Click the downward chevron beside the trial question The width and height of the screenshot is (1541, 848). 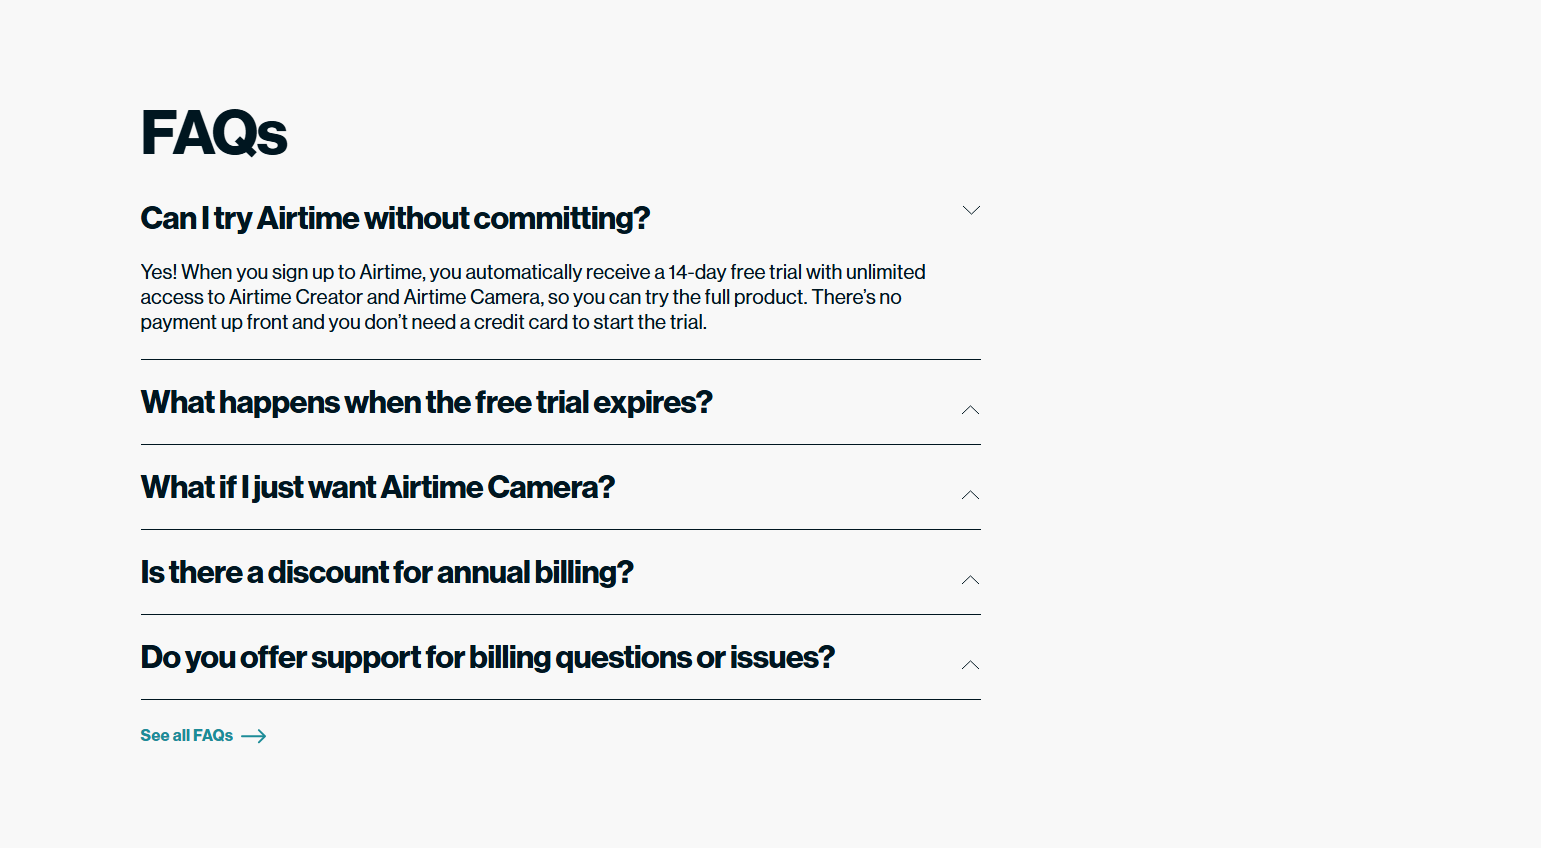[971, 210]
